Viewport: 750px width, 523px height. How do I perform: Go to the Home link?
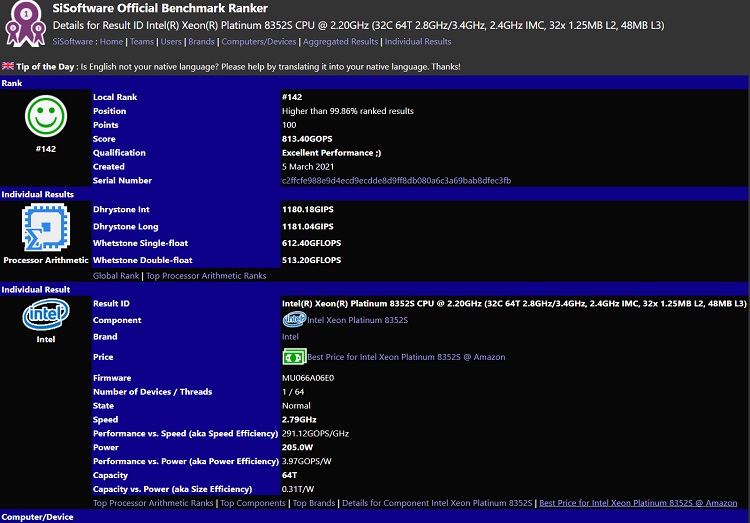tap(111, 42)
